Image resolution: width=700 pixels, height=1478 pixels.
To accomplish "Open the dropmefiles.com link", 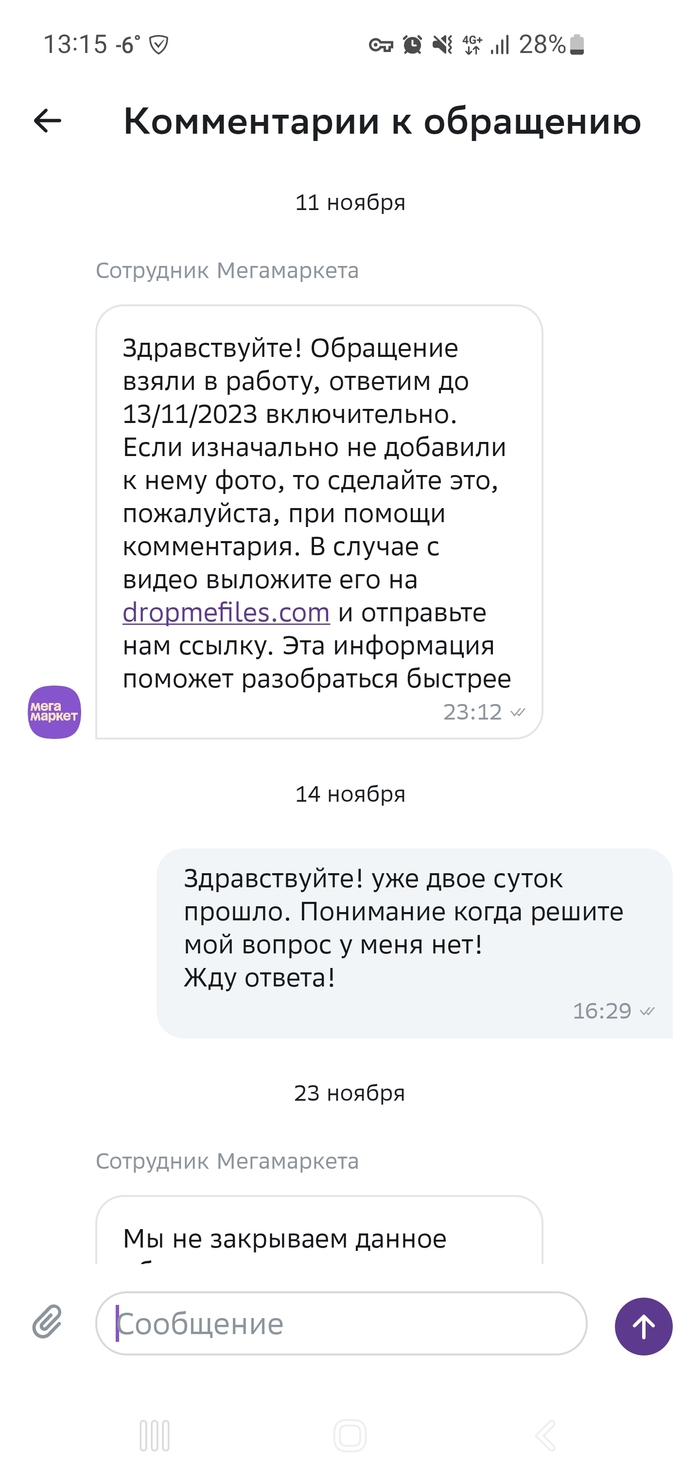I will coord(226,612).
